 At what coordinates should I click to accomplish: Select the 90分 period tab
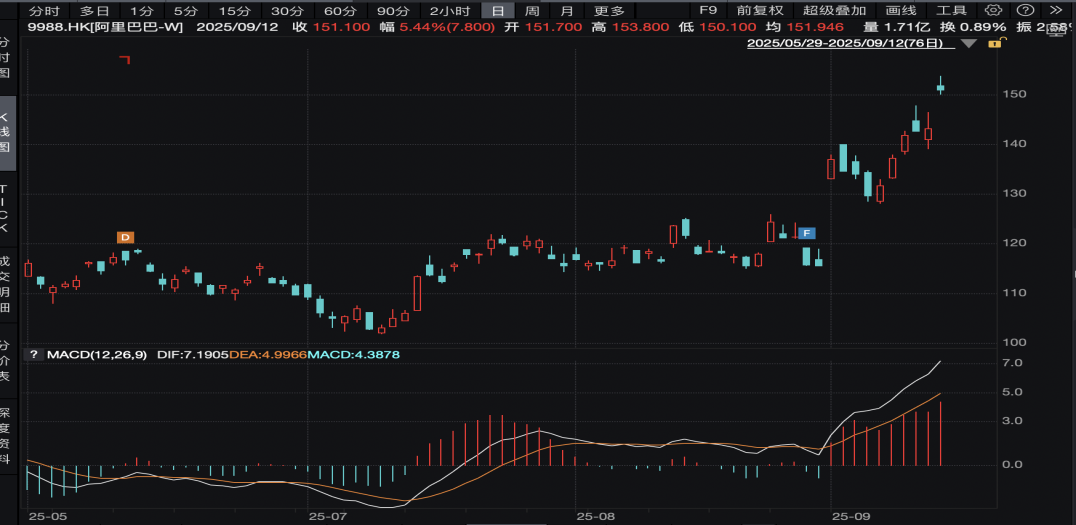[393, 10]
